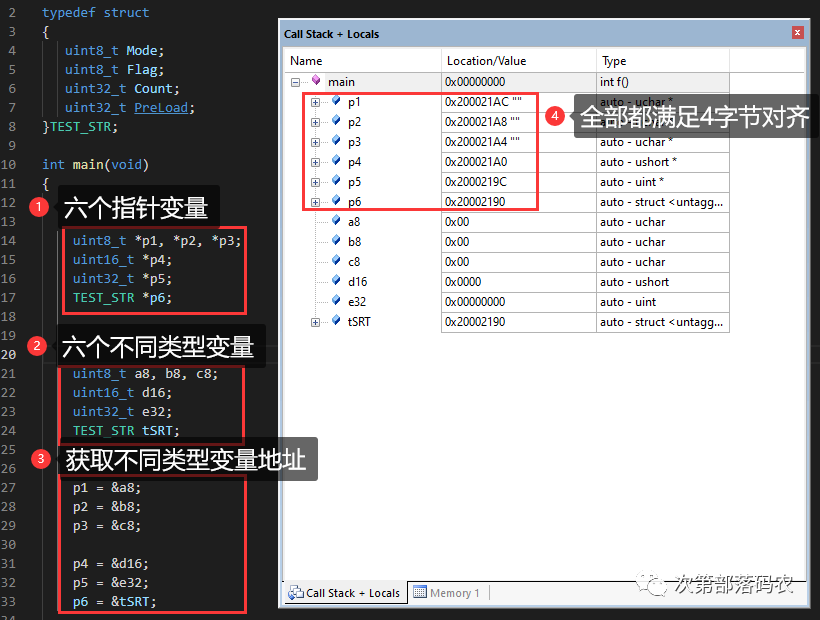Click the Name column header

click(x=362, y=61)
